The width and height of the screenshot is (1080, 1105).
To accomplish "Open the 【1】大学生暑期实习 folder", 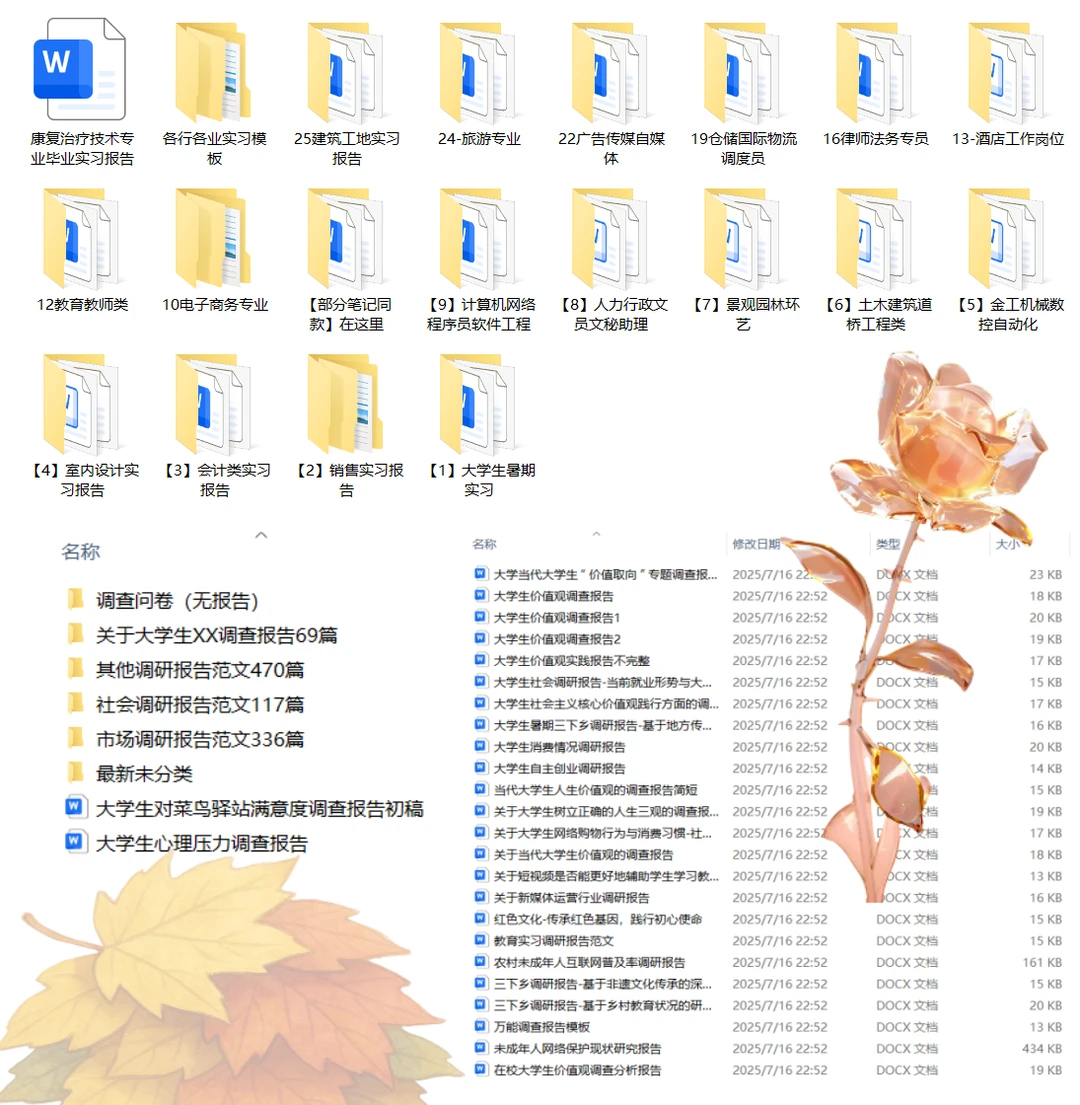I will pyautogui.click(x=480, y=415).
